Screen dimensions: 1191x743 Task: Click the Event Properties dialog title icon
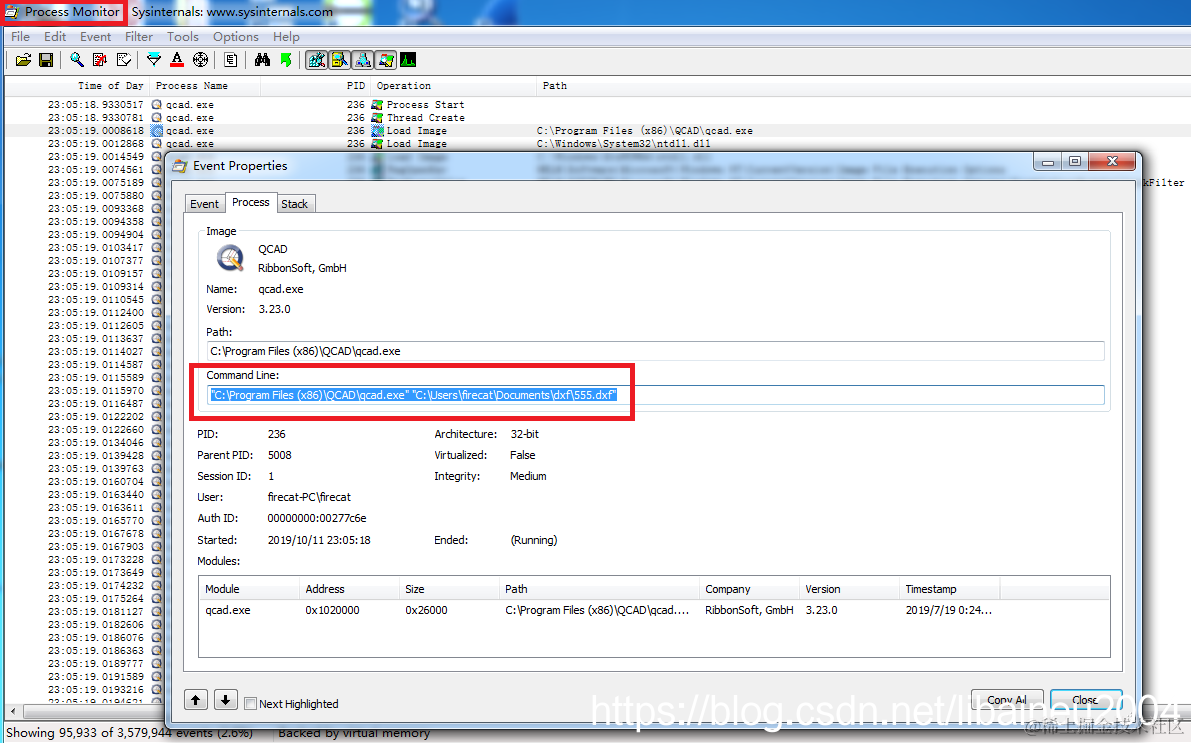180,166
